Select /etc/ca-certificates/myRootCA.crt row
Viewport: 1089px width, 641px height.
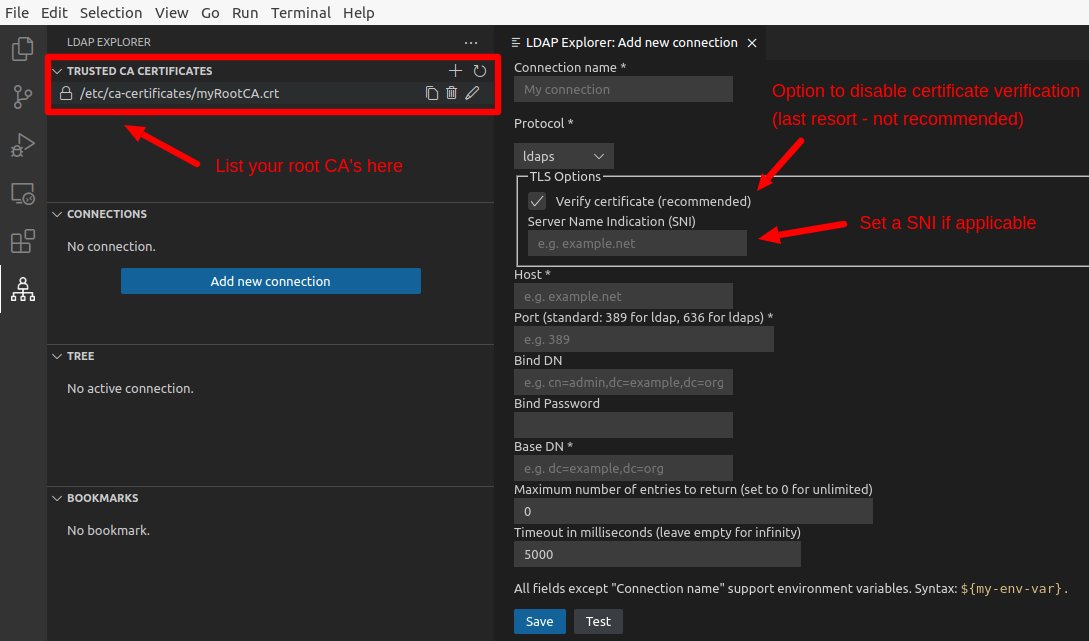click(x=272, y=93)
